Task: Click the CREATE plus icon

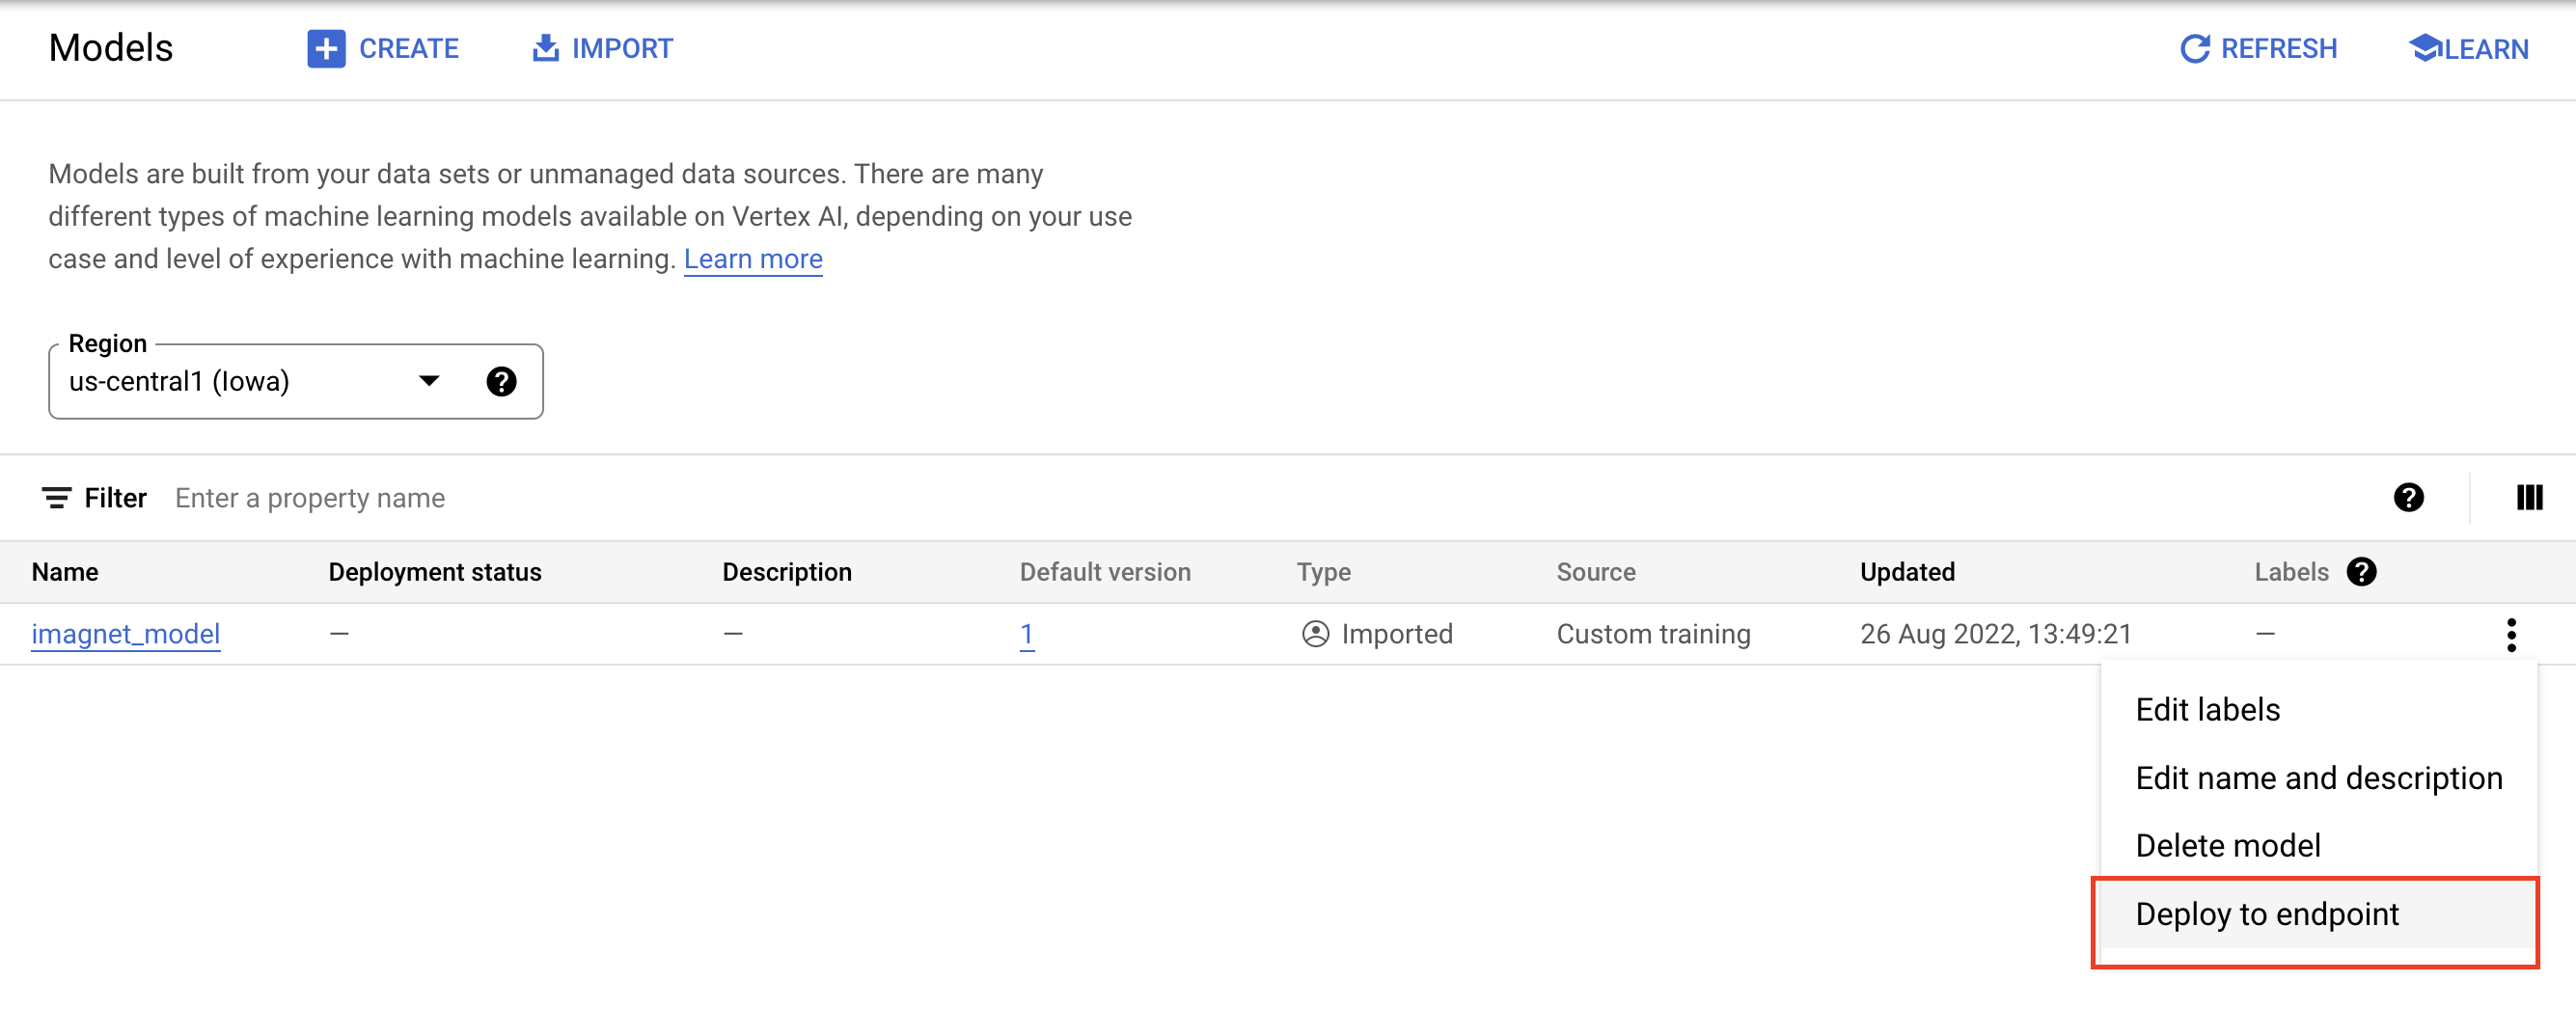Action: (x=326, y=48)
